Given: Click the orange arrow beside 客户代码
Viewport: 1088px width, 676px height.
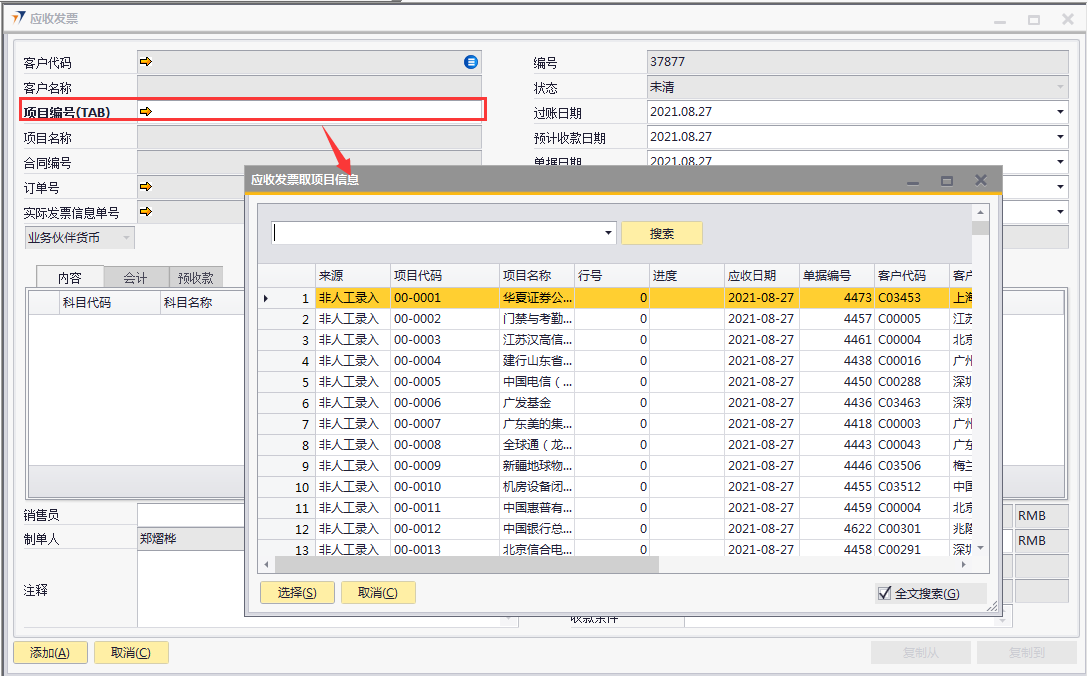Looking at the screenshot, I should [x=146, y=62].
